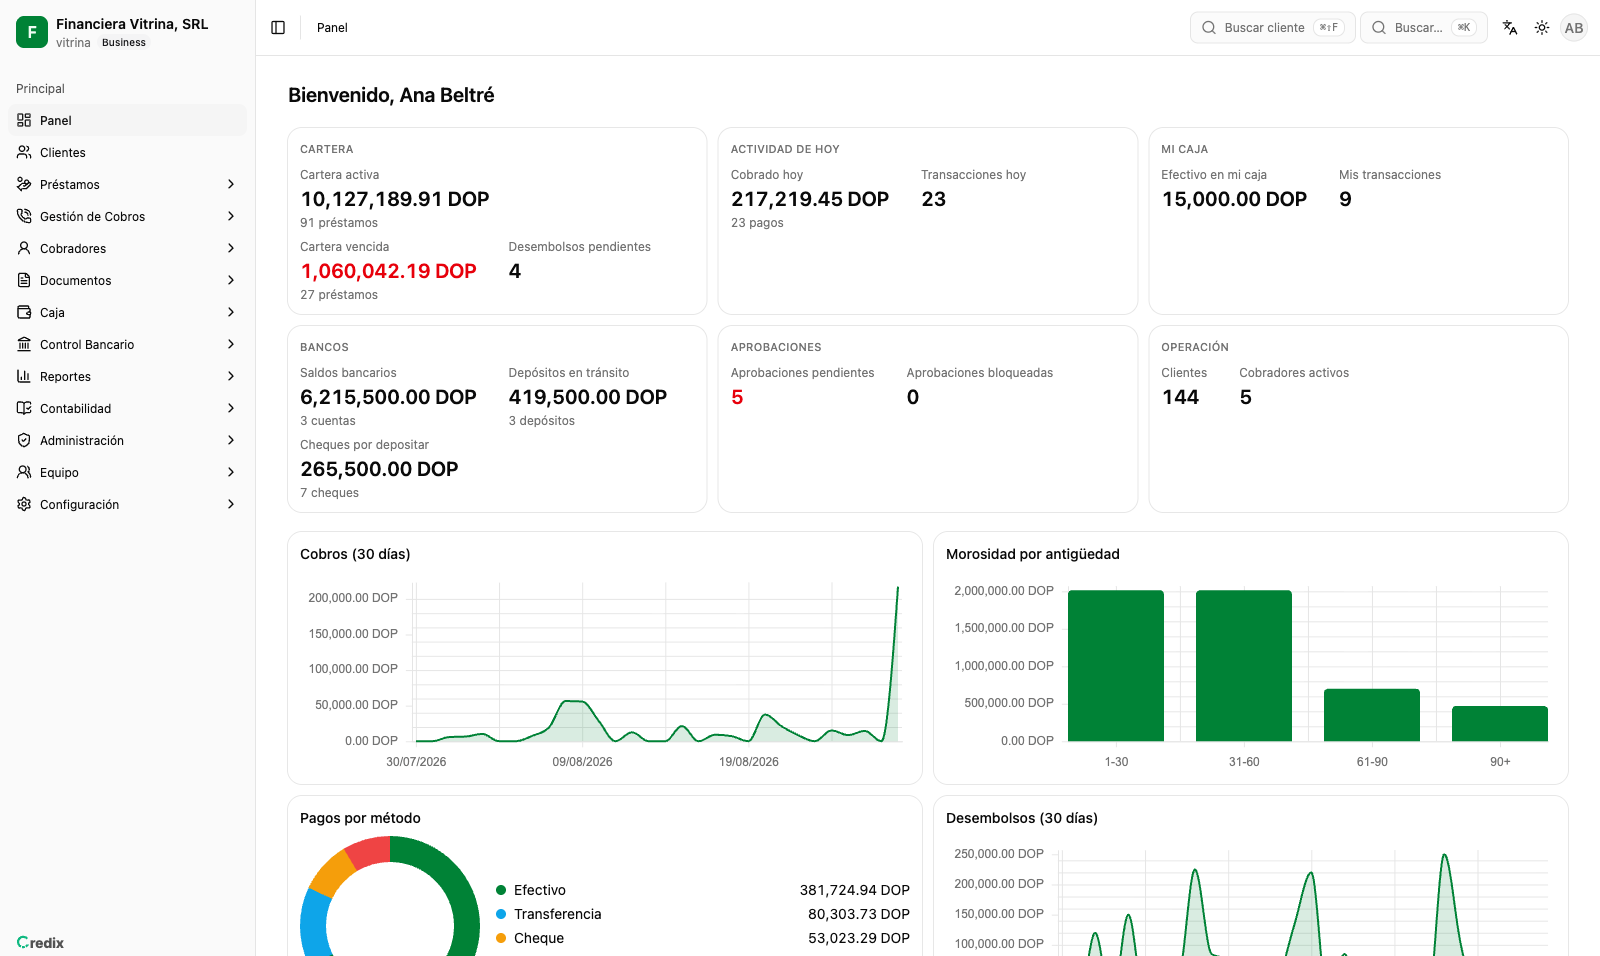Click the Credix logo at sidebar bottom
Viewport: 1600px width, 956px height.
point(40,943)
